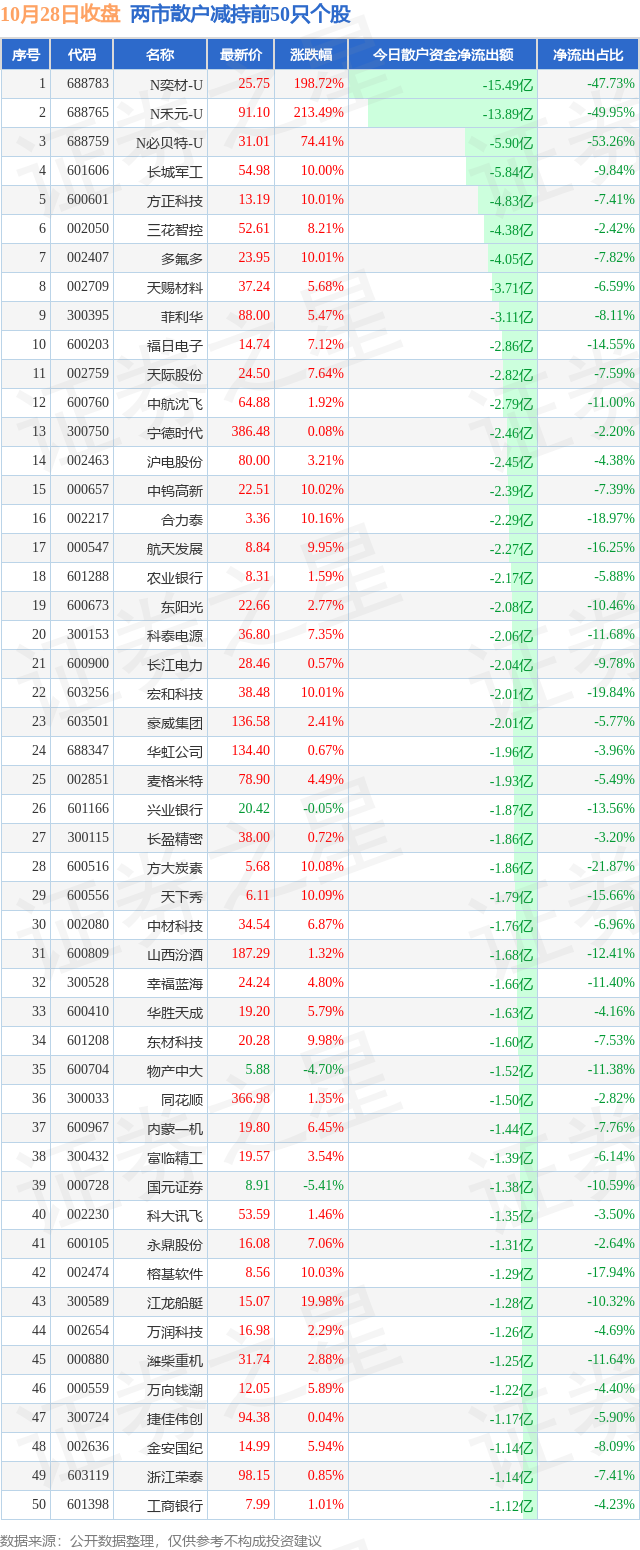Viewport: 640px width, 1550px height.
Task: Click stock name 长盈精密
Action: click(175, 838)
